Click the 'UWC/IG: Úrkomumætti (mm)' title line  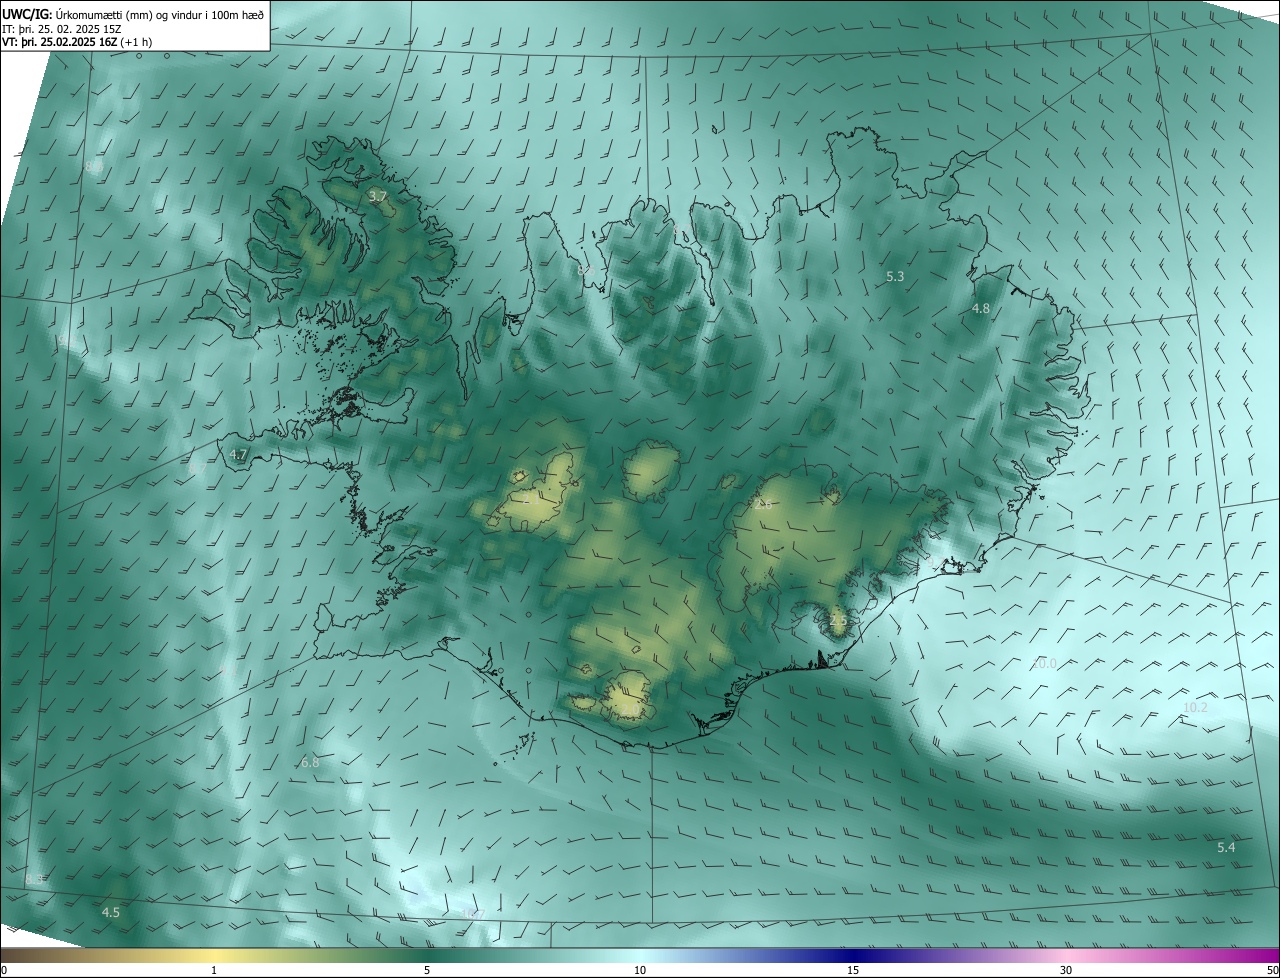coord(133,14)
